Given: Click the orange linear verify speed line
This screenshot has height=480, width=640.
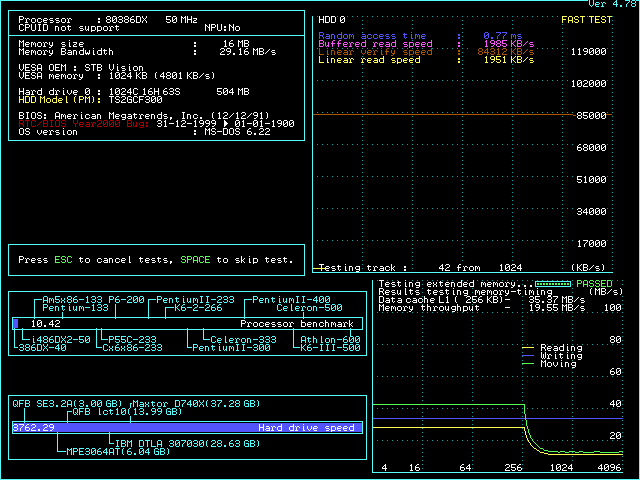Looking at the screenshot, I should [443, 115].
